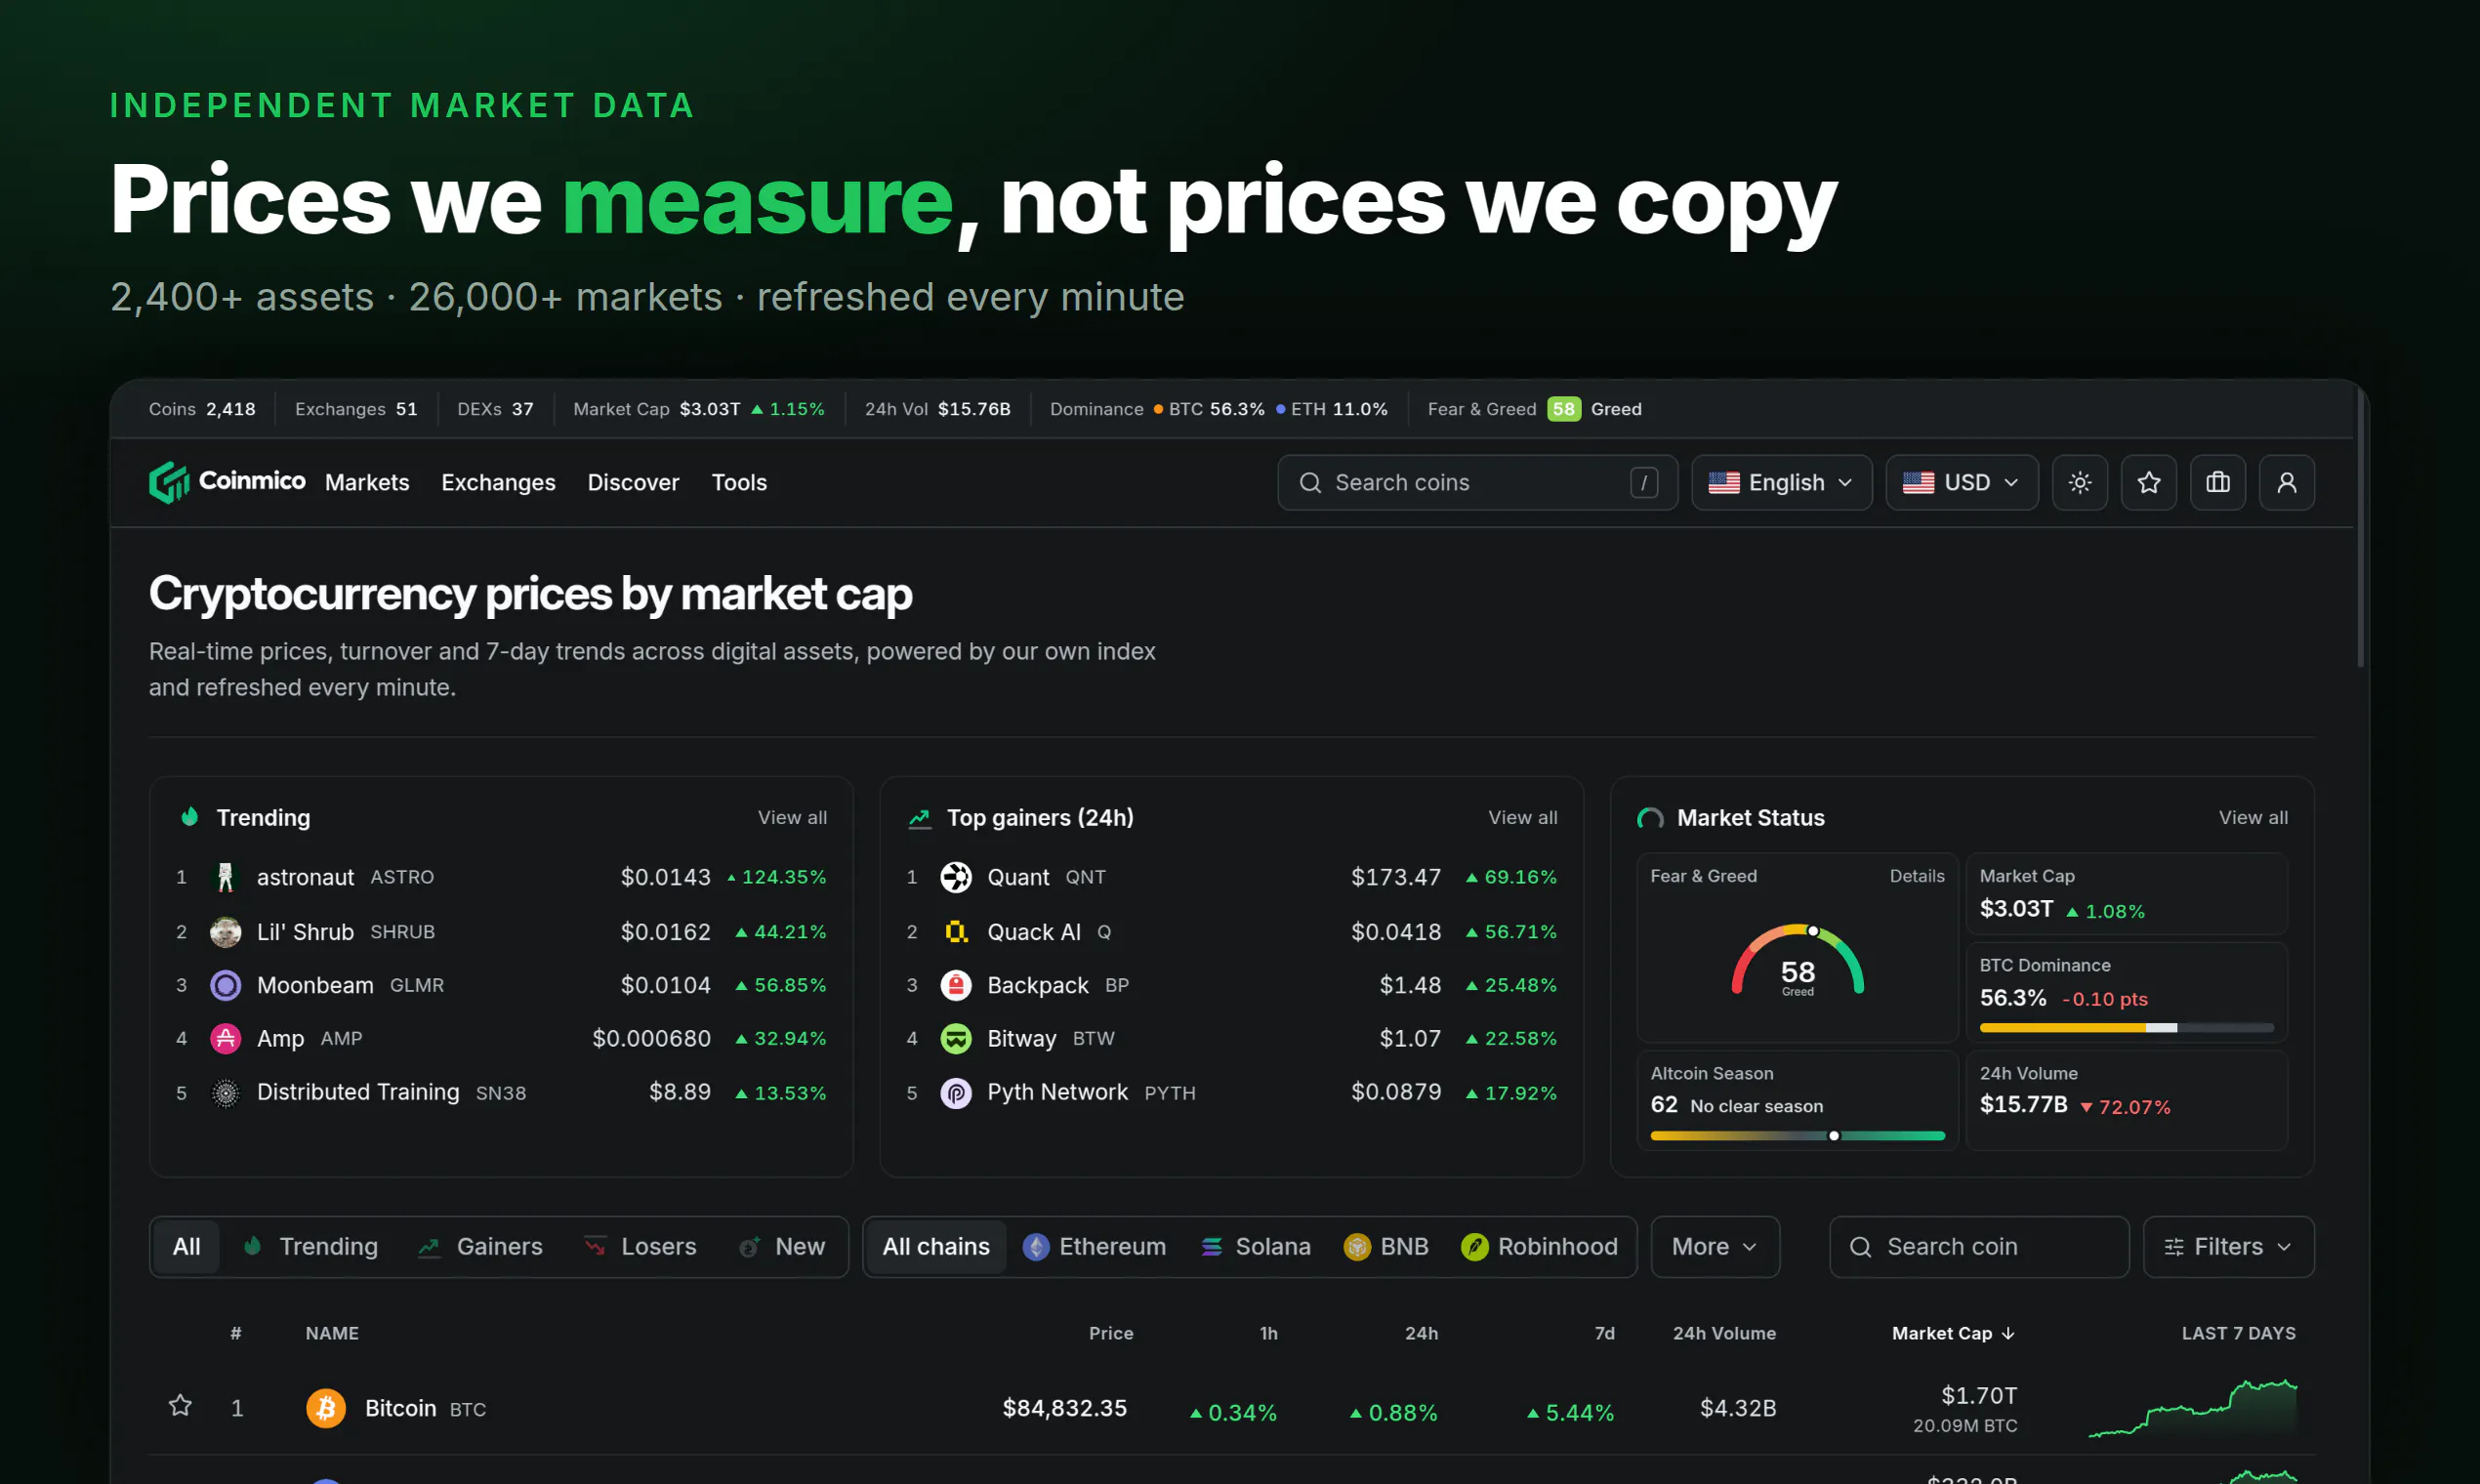Screen dimensions: 2480x1484
Task: View all Market Status
Action: (x=2253, y=818)
